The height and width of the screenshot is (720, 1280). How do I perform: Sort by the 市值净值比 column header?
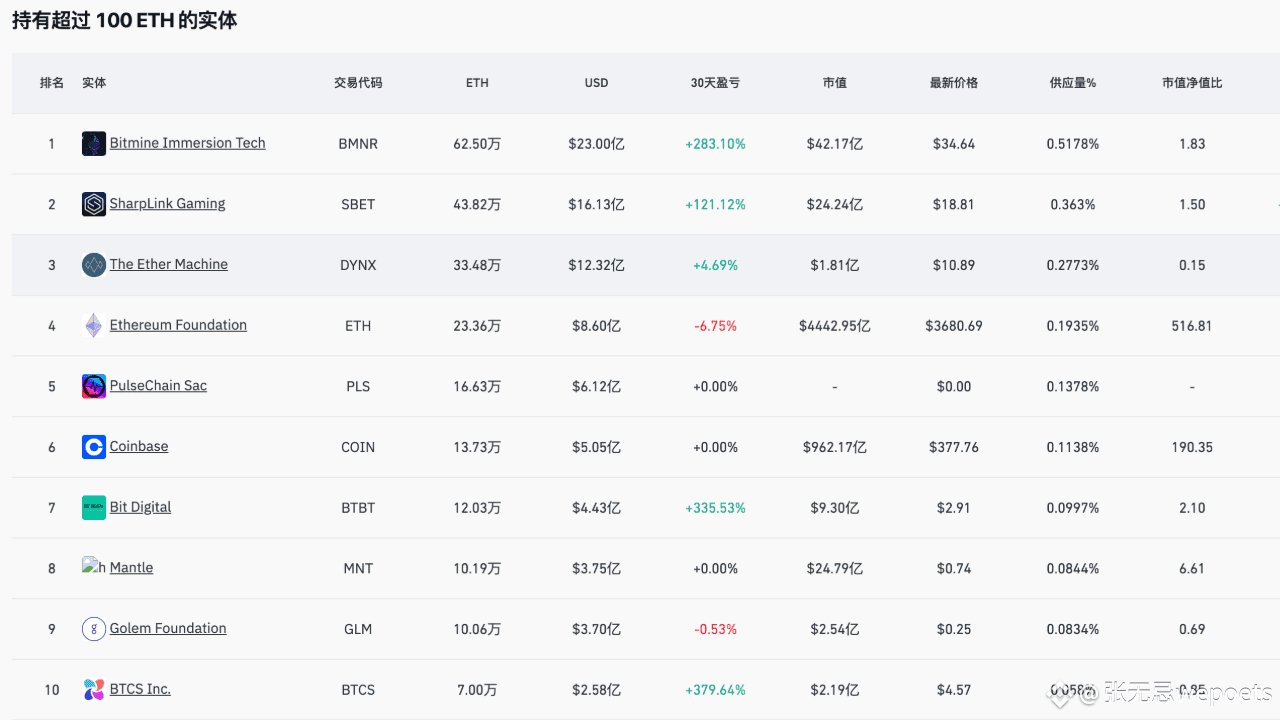click(1192, 83)
